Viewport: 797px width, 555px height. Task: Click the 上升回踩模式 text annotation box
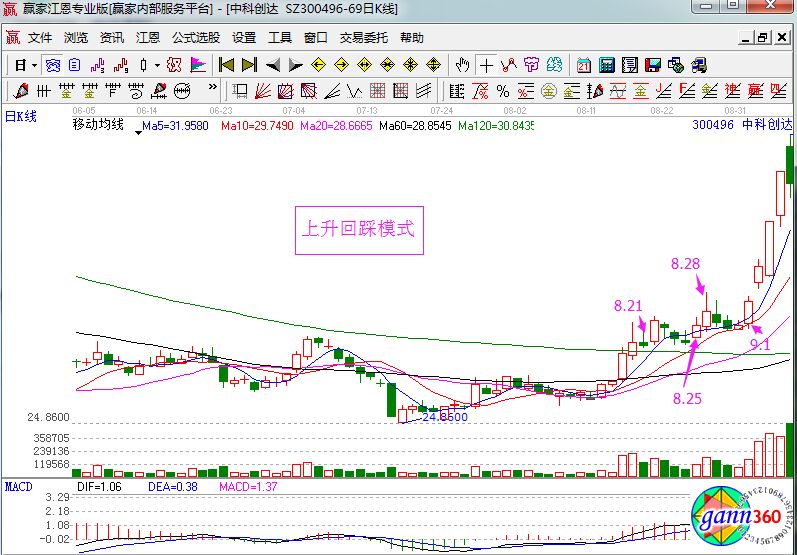[358, 229]
